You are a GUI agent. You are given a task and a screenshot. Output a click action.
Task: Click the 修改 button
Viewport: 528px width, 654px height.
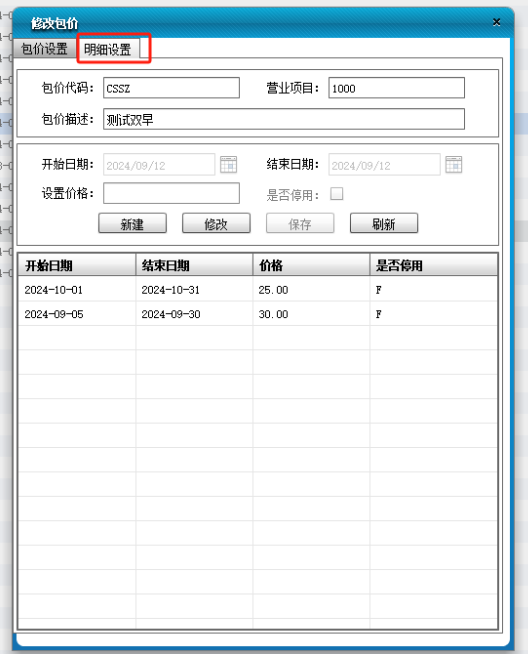point(216,224)
